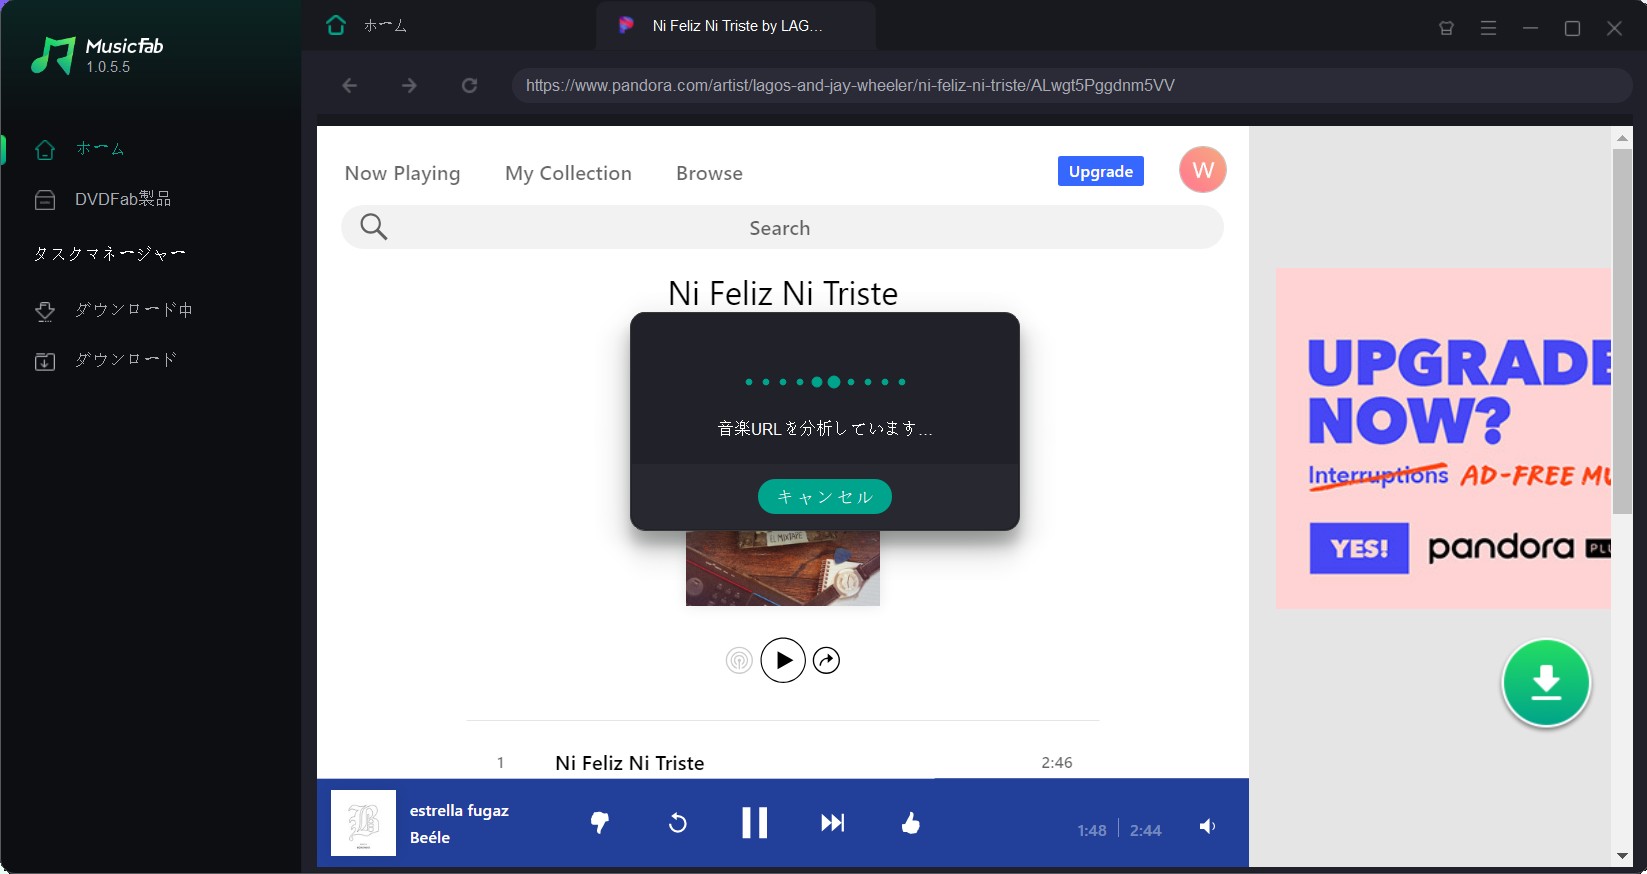Open Pandora My Collection

[568, 173]
